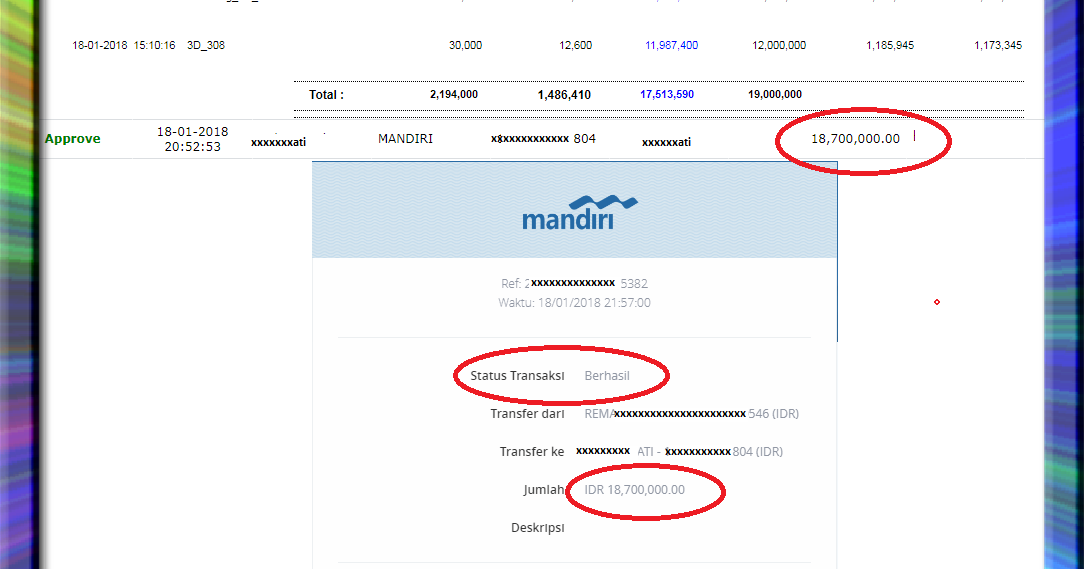
Task: Click the value 12,600 in the 3D_308 row
Action: [575, 45]
